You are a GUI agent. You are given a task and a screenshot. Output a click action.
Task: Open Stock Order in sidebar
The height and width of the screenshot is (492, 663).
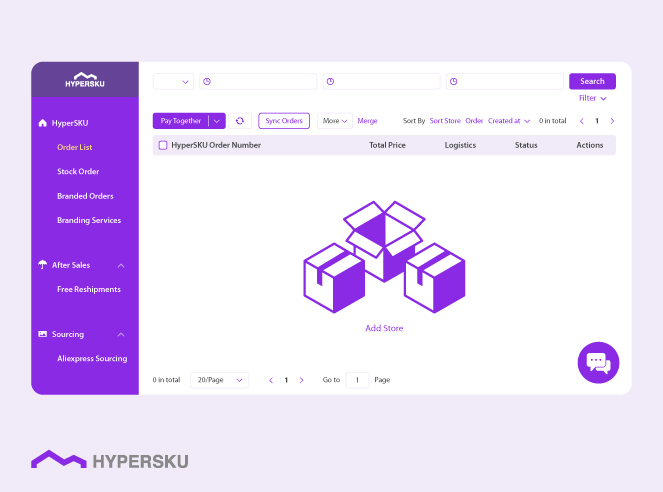[78, 172]
